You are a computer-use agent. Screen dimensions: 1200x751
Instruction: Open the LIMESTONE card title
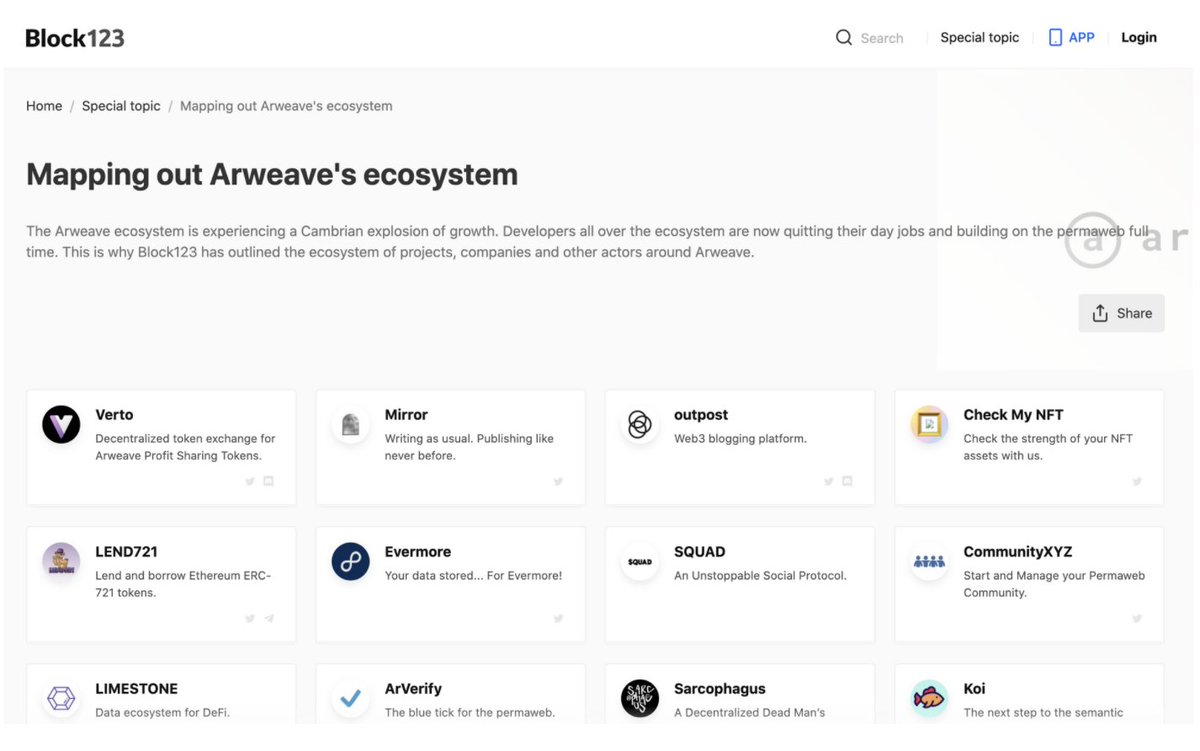(x=136, y=689)
